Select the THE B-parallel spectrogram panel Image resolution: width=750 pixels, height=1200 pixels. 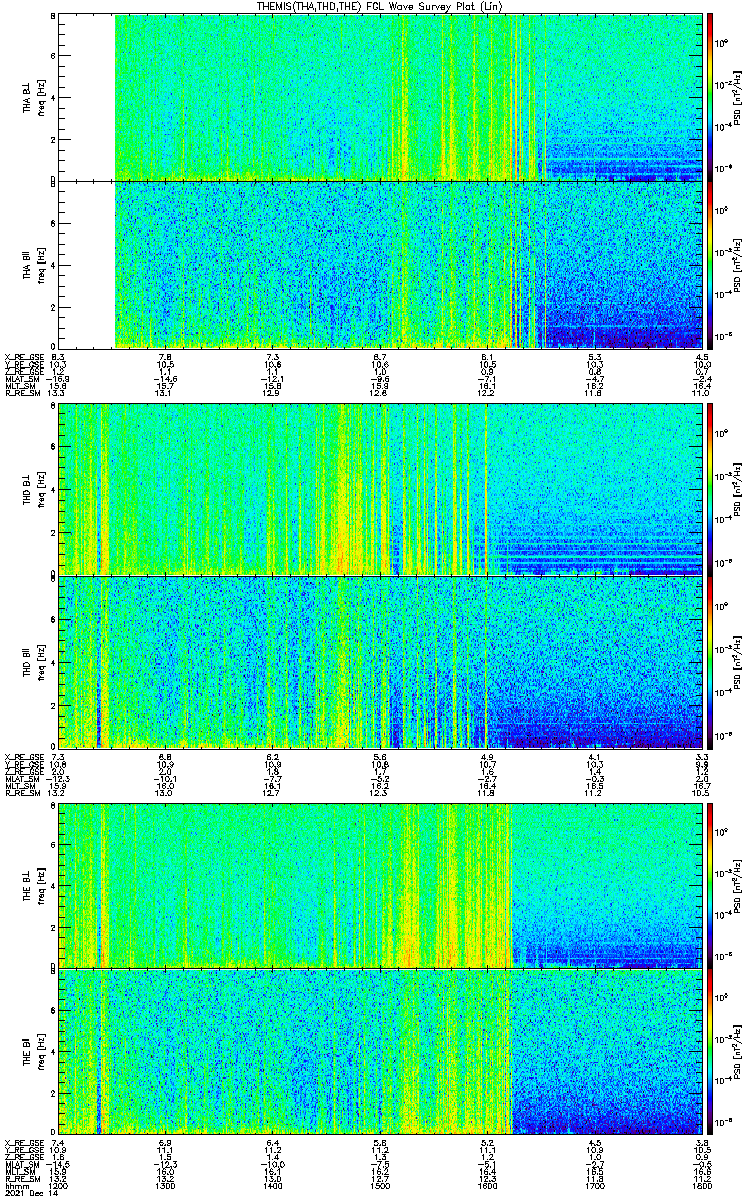point(380,1051)
